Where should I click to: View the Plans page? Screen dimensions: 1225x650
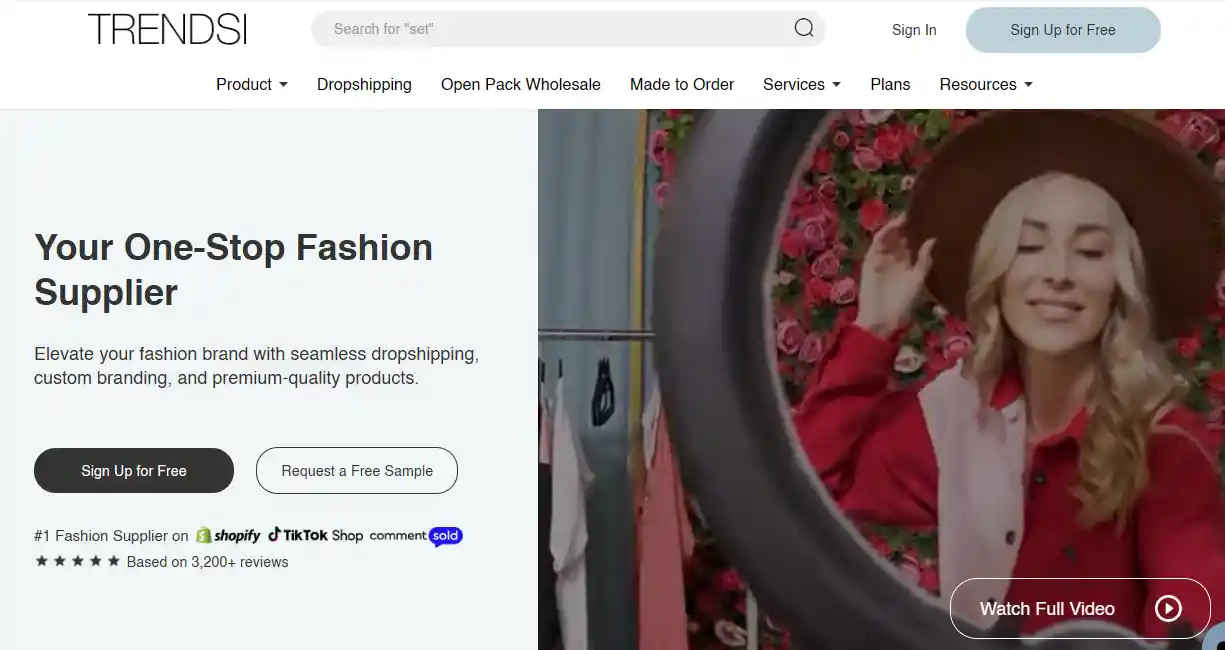coord(890,84)
